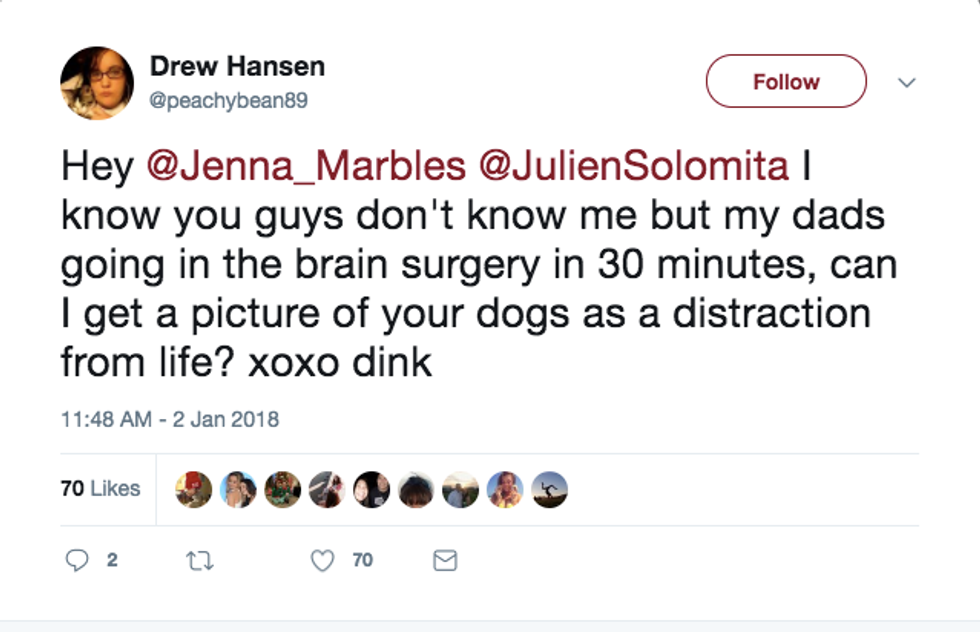Like the tweet with the heart icon
This screenshot has height=632, width=980.
click(322, 561)
